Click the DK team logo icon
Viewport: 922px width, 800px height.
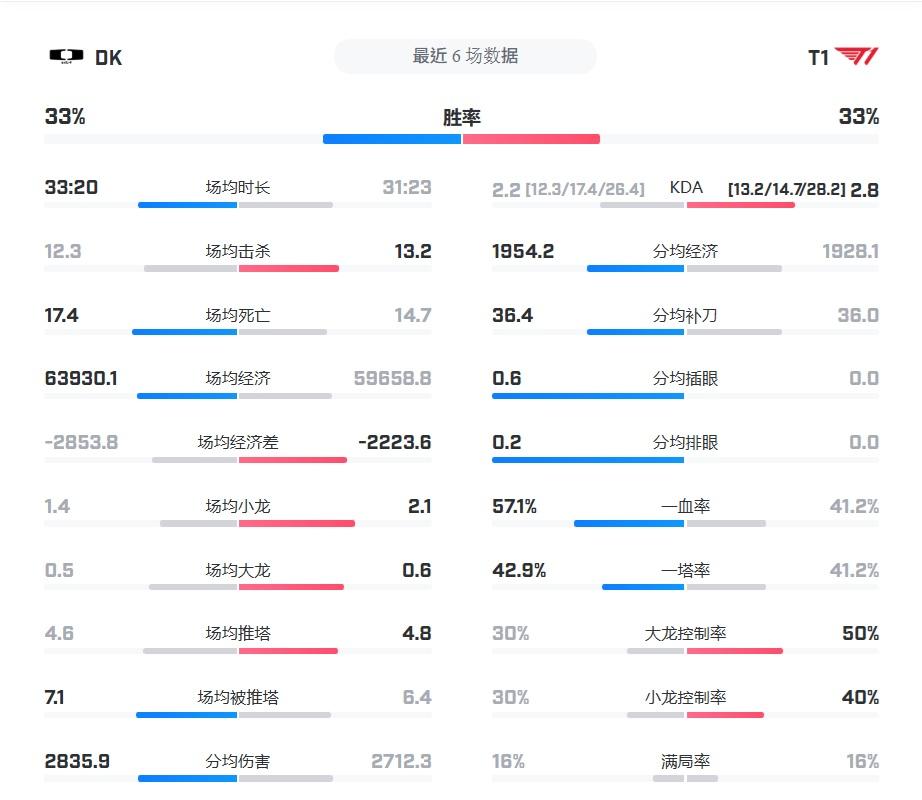click(x=66, y=57)
